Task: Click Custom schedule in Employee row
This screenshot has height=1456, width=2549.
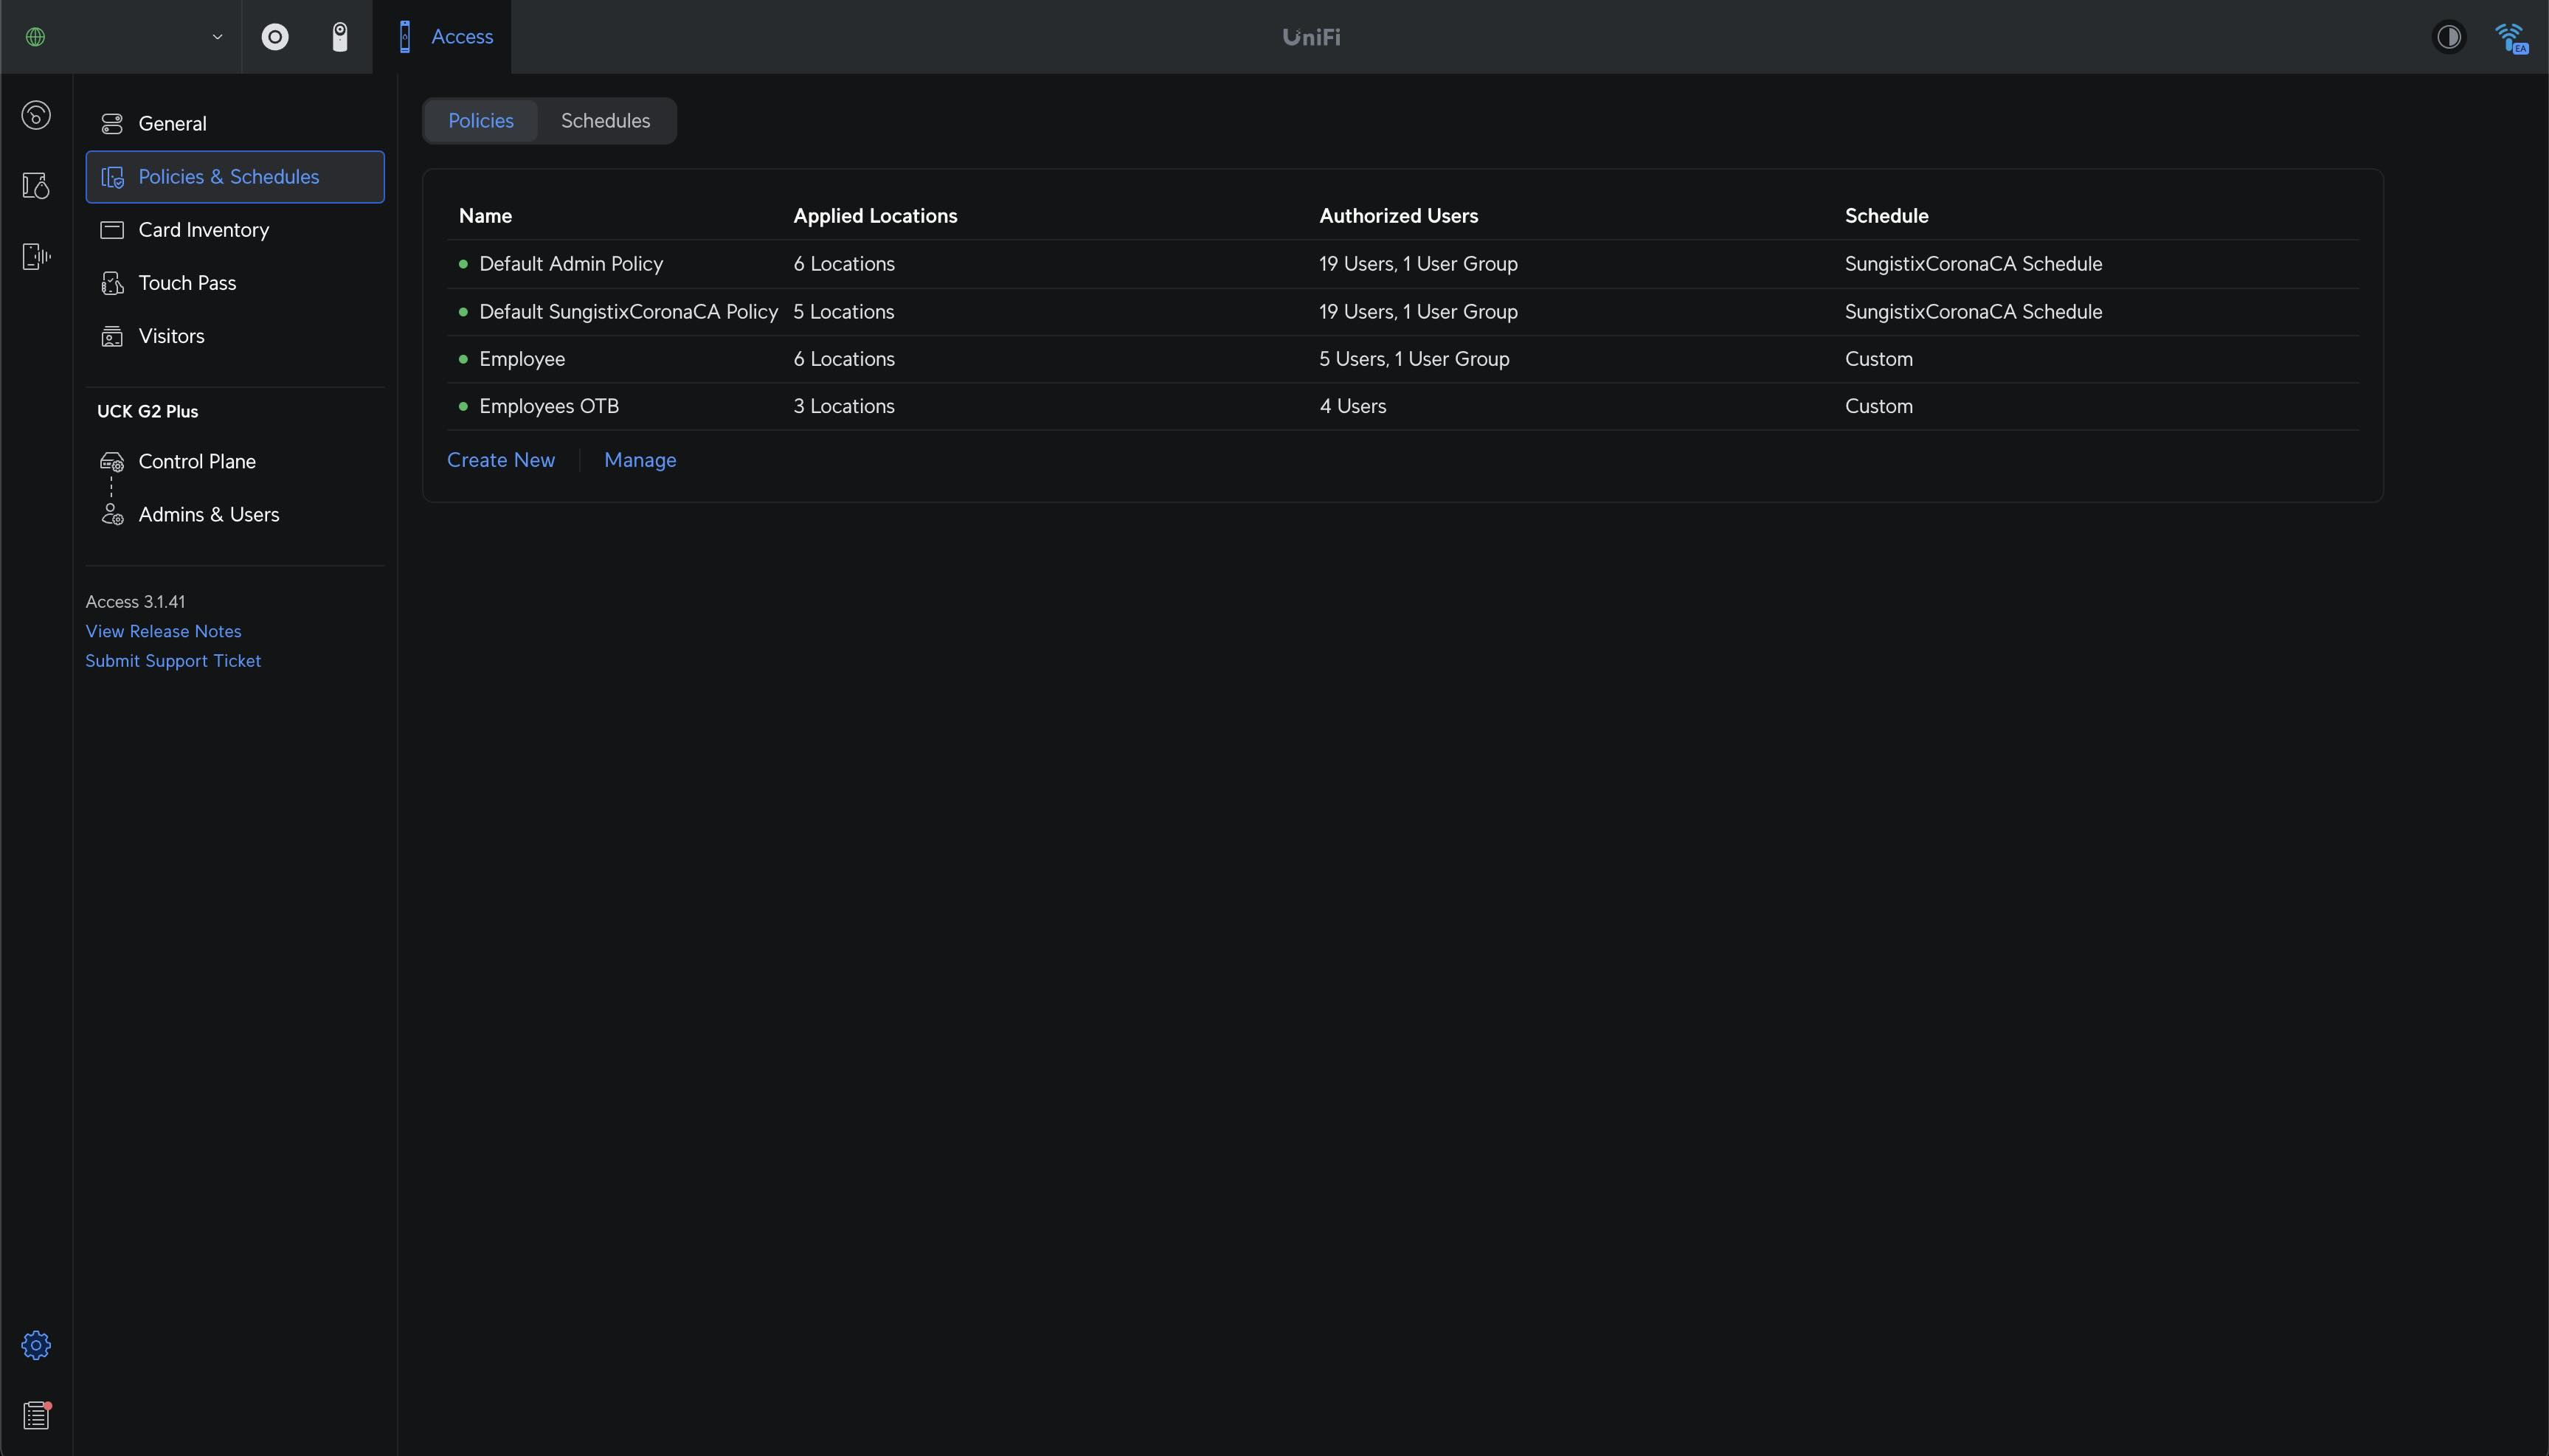Action: point(1878,359)
